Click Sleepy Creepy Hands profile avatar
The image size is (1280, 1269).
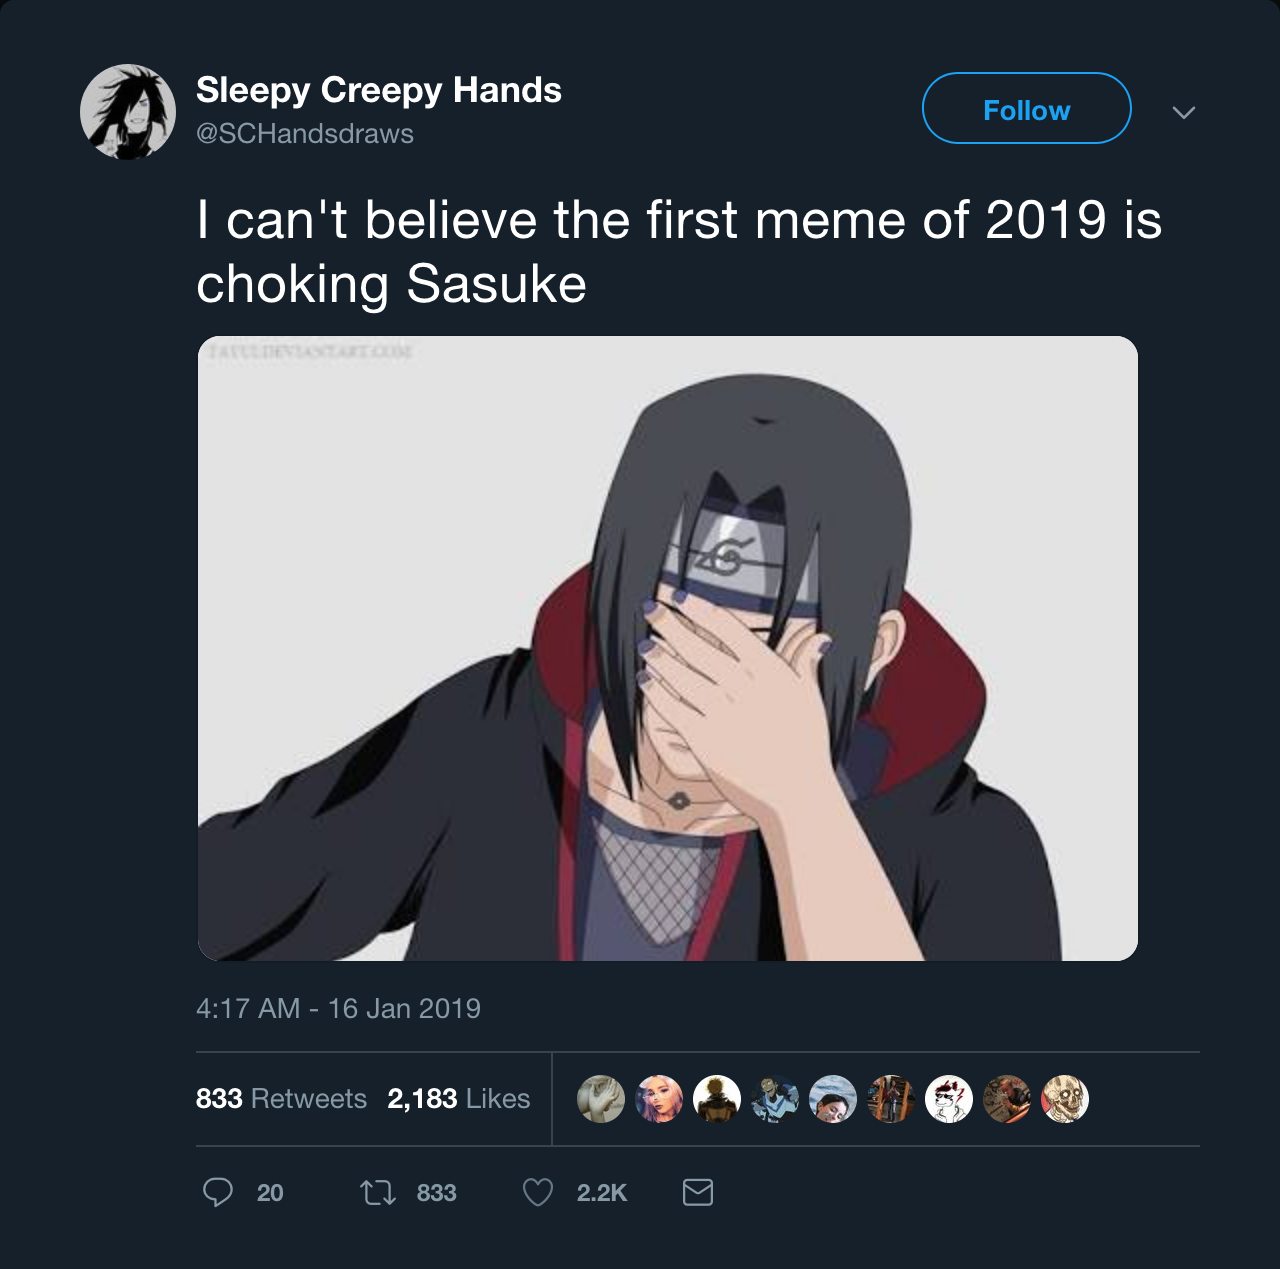coord(126,111)
